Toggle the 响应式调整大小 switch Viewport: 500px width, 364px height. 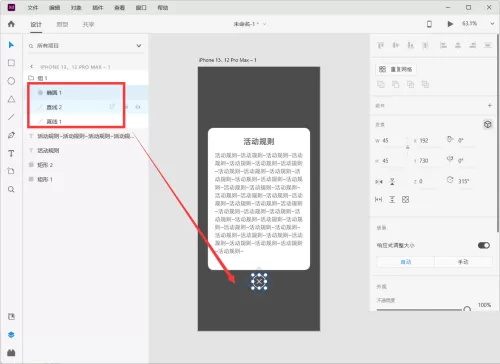coord(484,245)
